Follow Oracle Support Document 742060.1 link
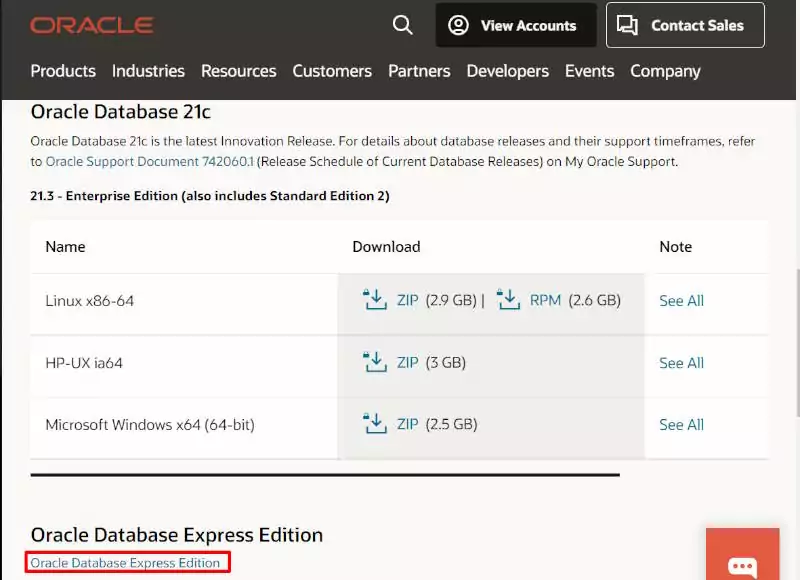 pos(149,161)
